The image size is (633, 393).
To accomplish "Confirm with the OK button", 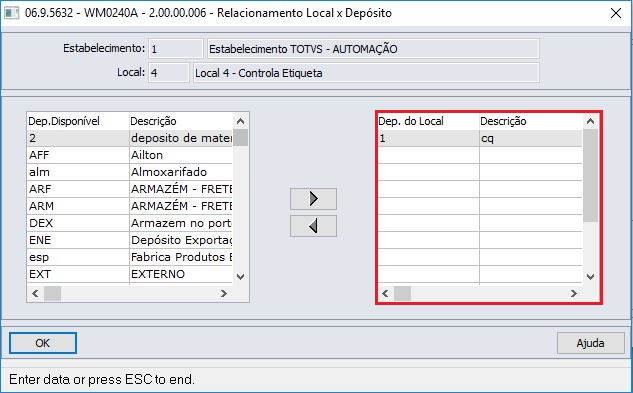I will [43, 343].
